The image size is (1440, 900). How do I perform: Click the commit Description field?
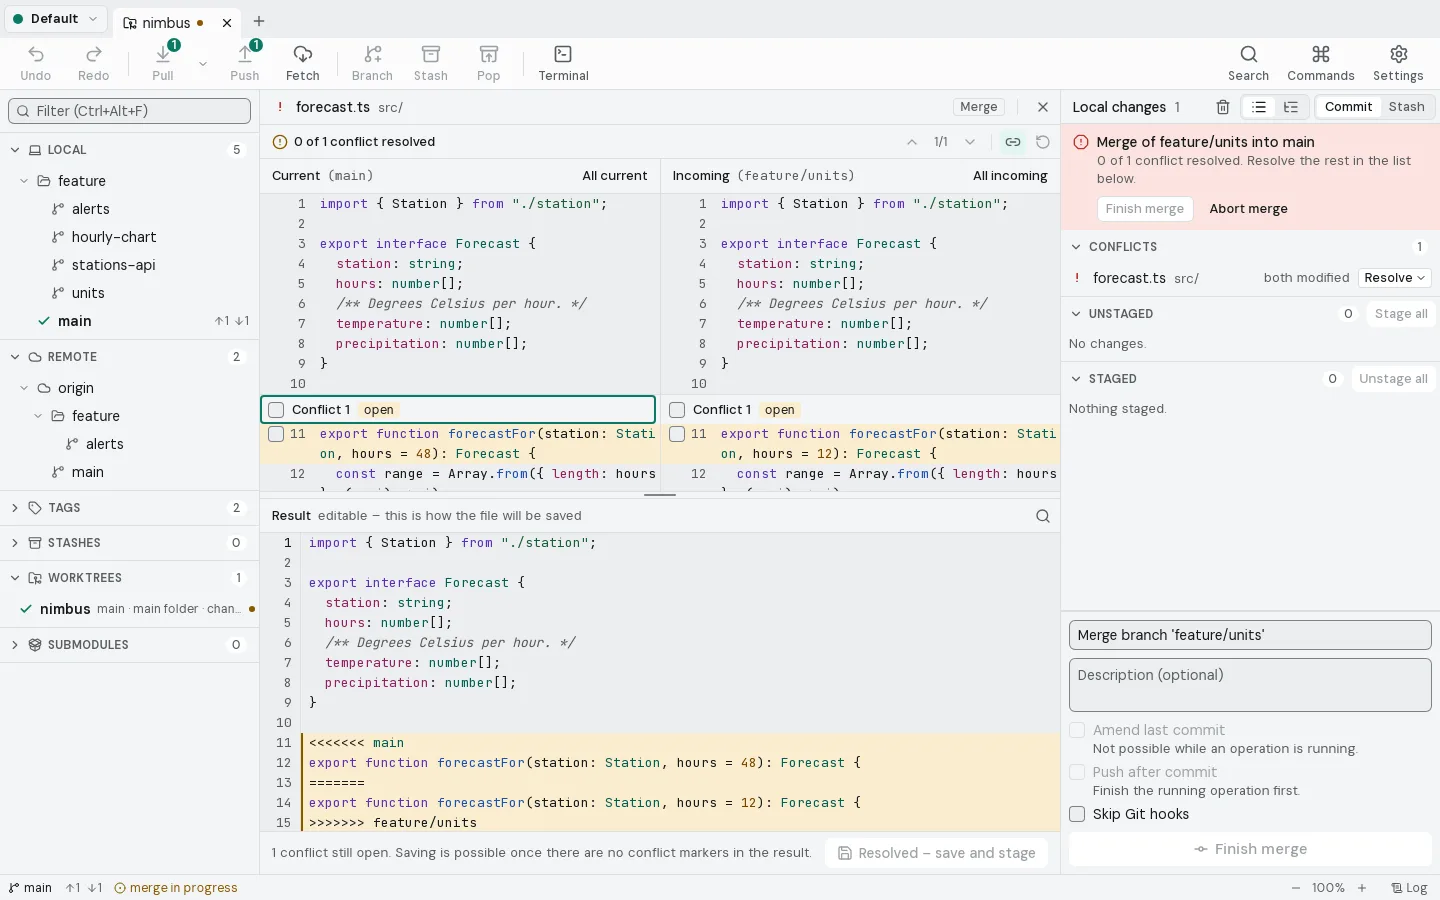pyautogui.click(x=1250, y=685)
